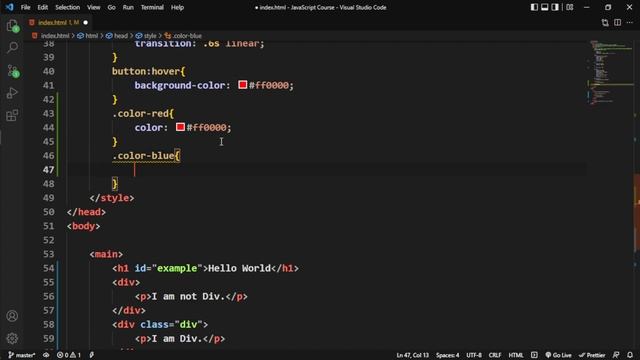640x360 pixels.
Task: Open the errors and warnings count
Action: [69, 355]
